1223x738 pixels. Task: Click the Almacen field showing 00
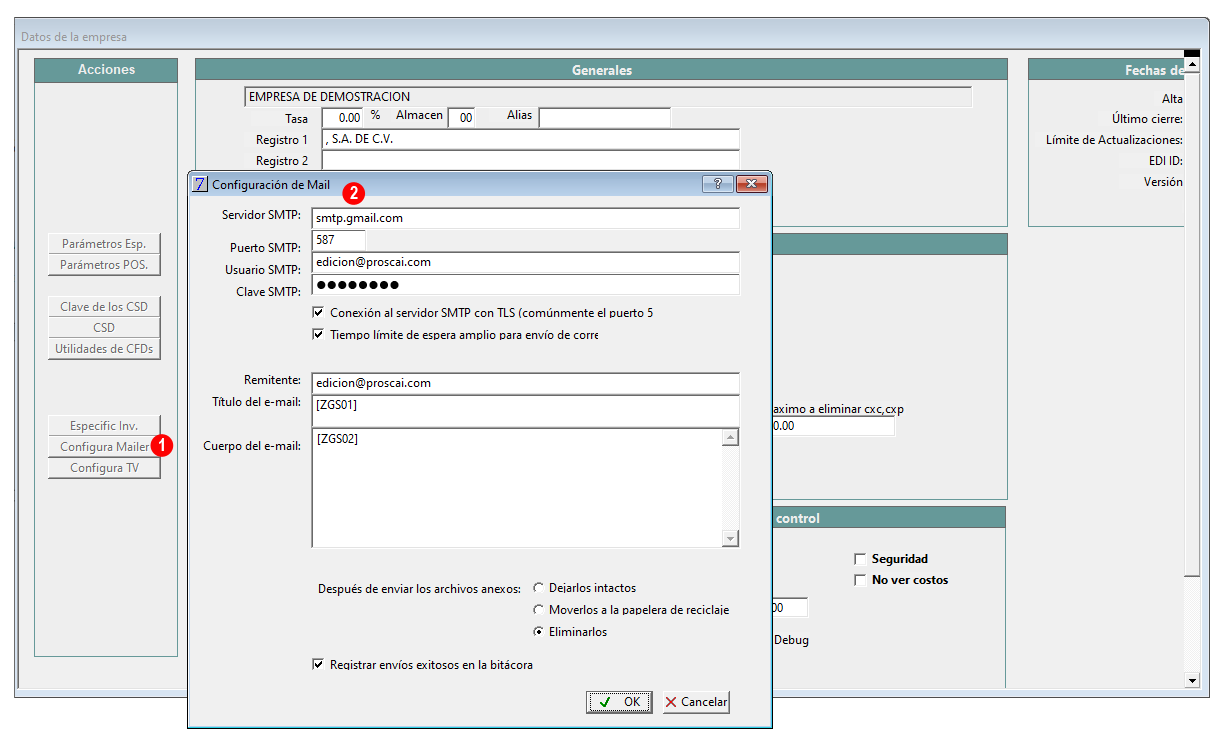463,118
